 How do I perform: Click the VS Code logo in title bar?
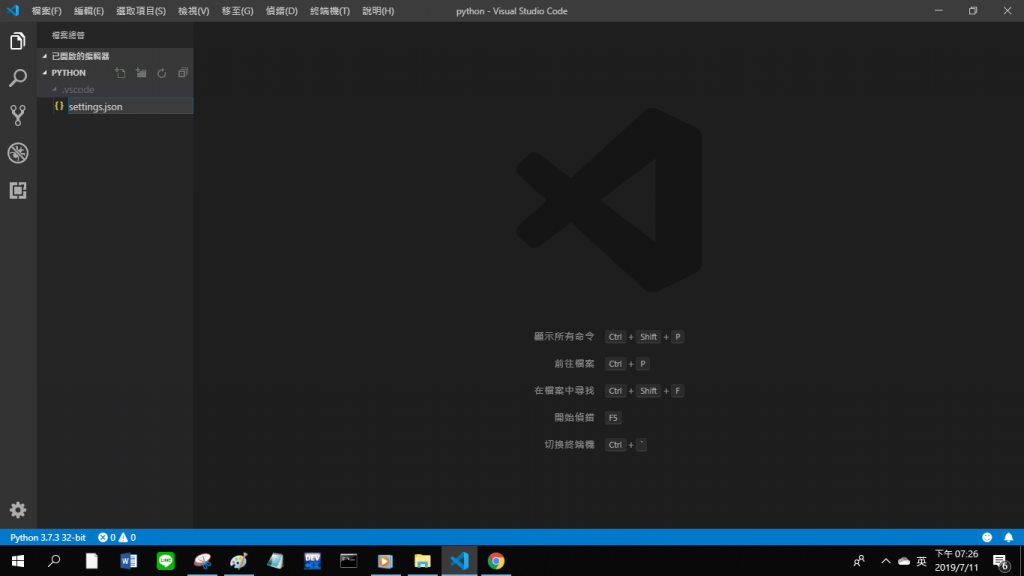13,10
